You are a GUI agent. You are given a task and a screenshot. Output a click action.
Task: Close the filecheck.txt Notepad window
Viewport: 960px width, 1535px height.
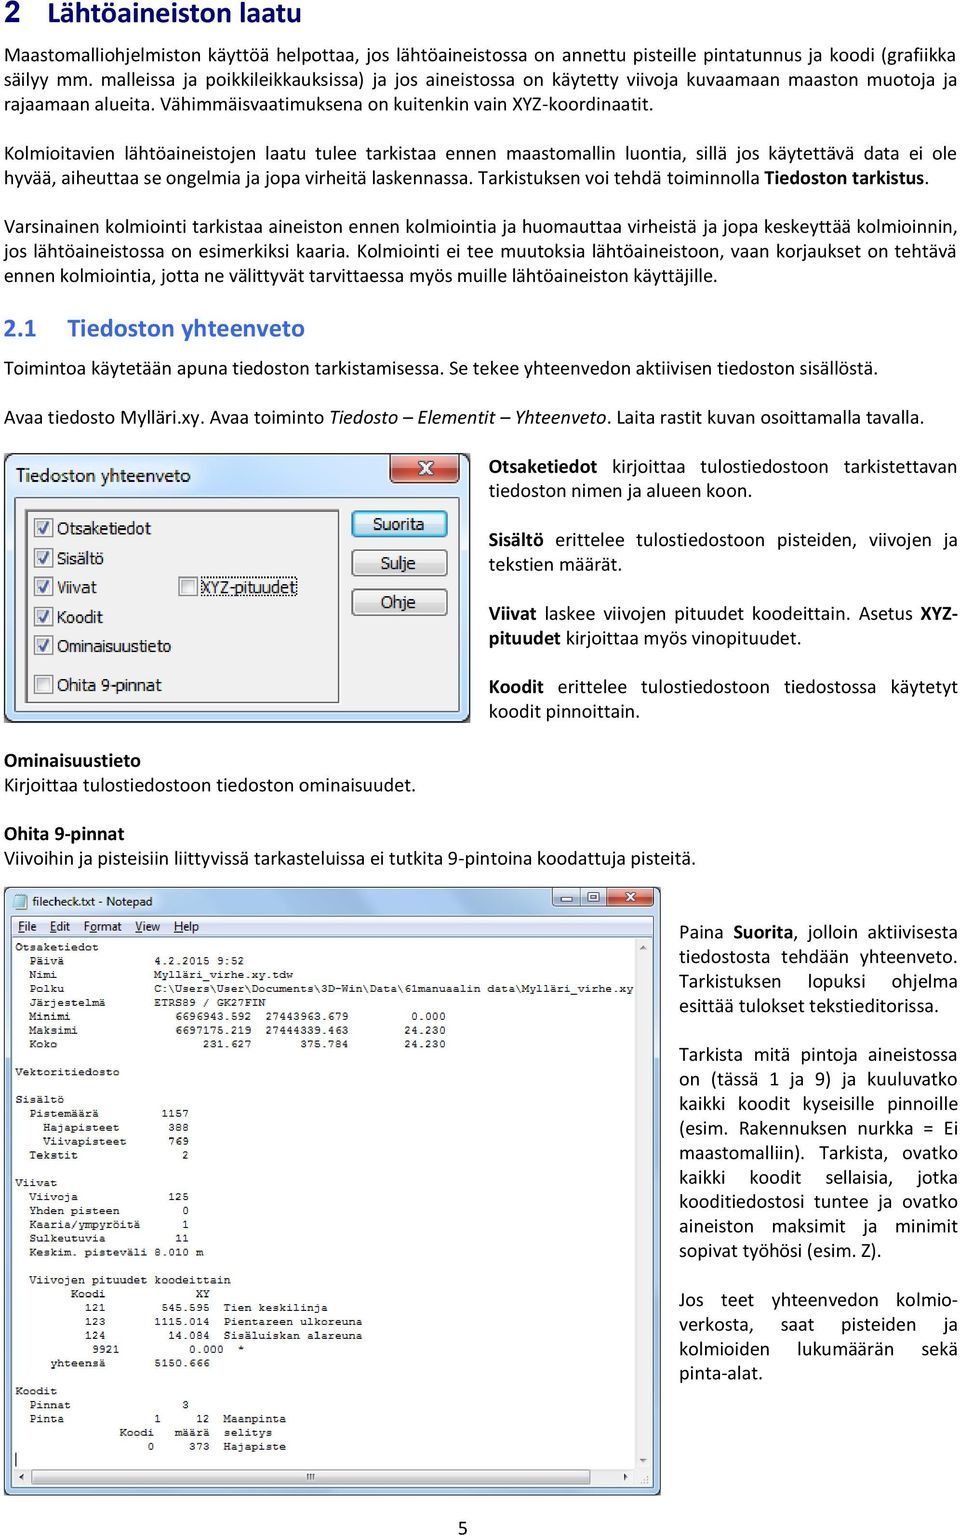(631, 898)
